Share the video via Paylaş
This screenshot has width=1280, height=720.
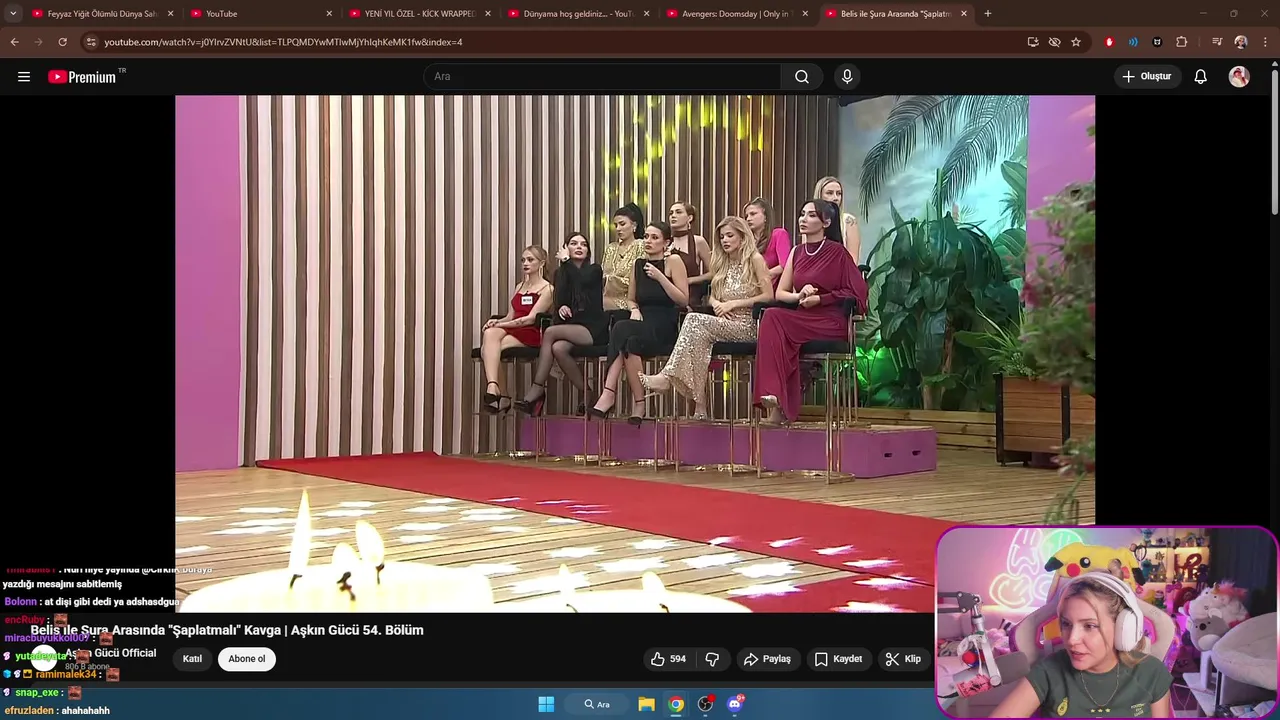(x=768, y=659)
